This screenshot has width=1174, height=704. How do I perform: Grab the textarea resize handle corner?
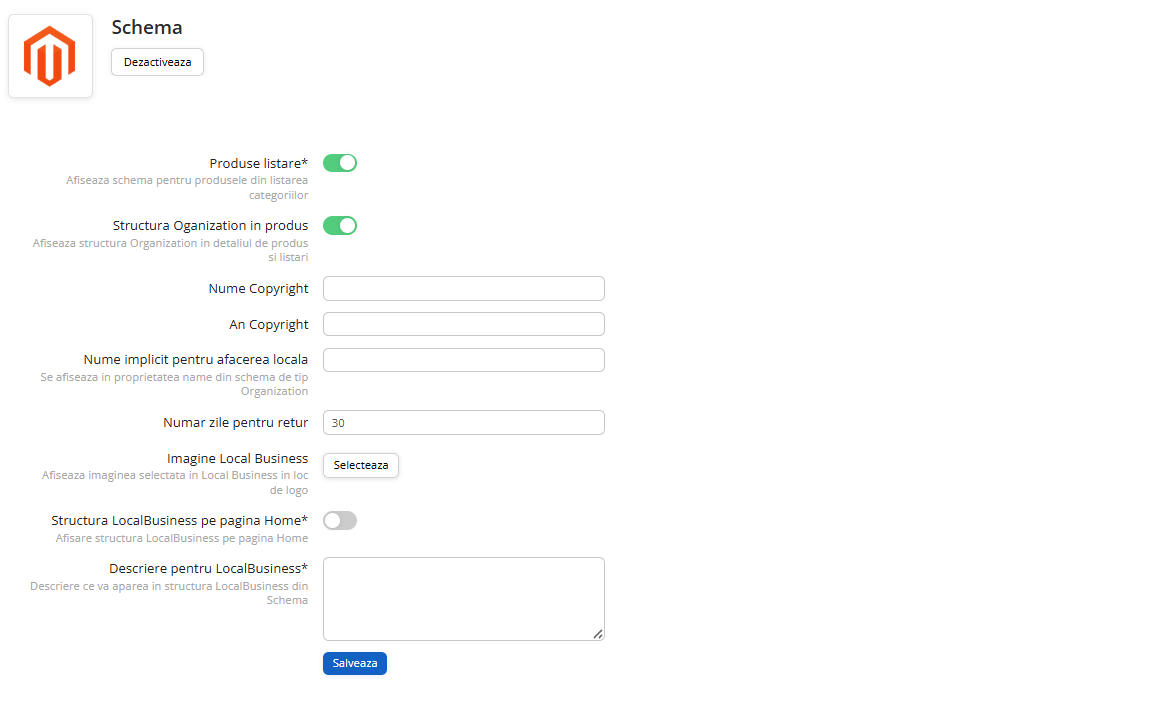pyautogui.click(x=598, y=634)
